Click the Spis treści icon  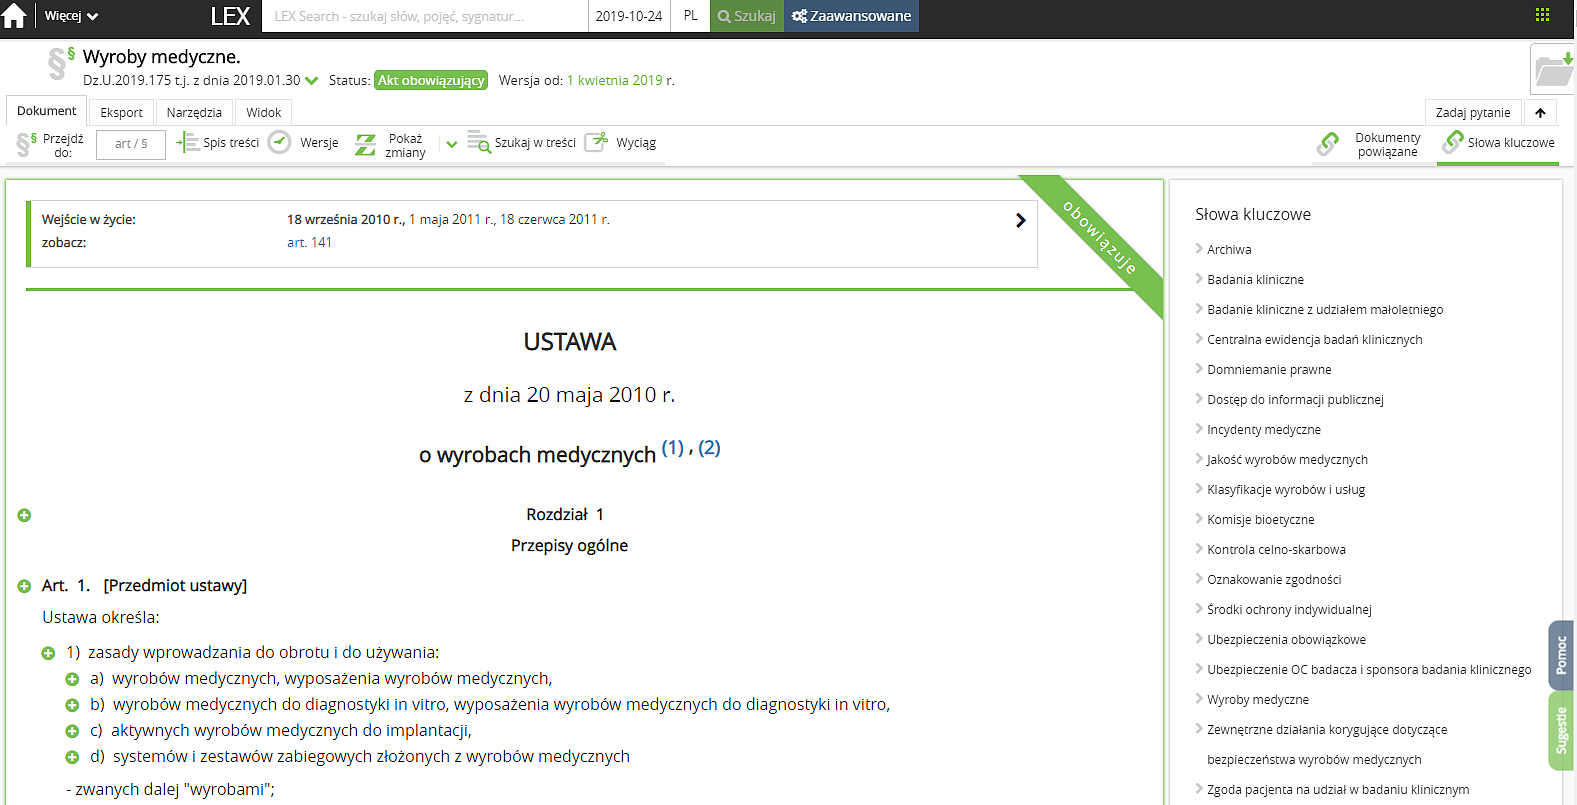(x=187, y=143)
